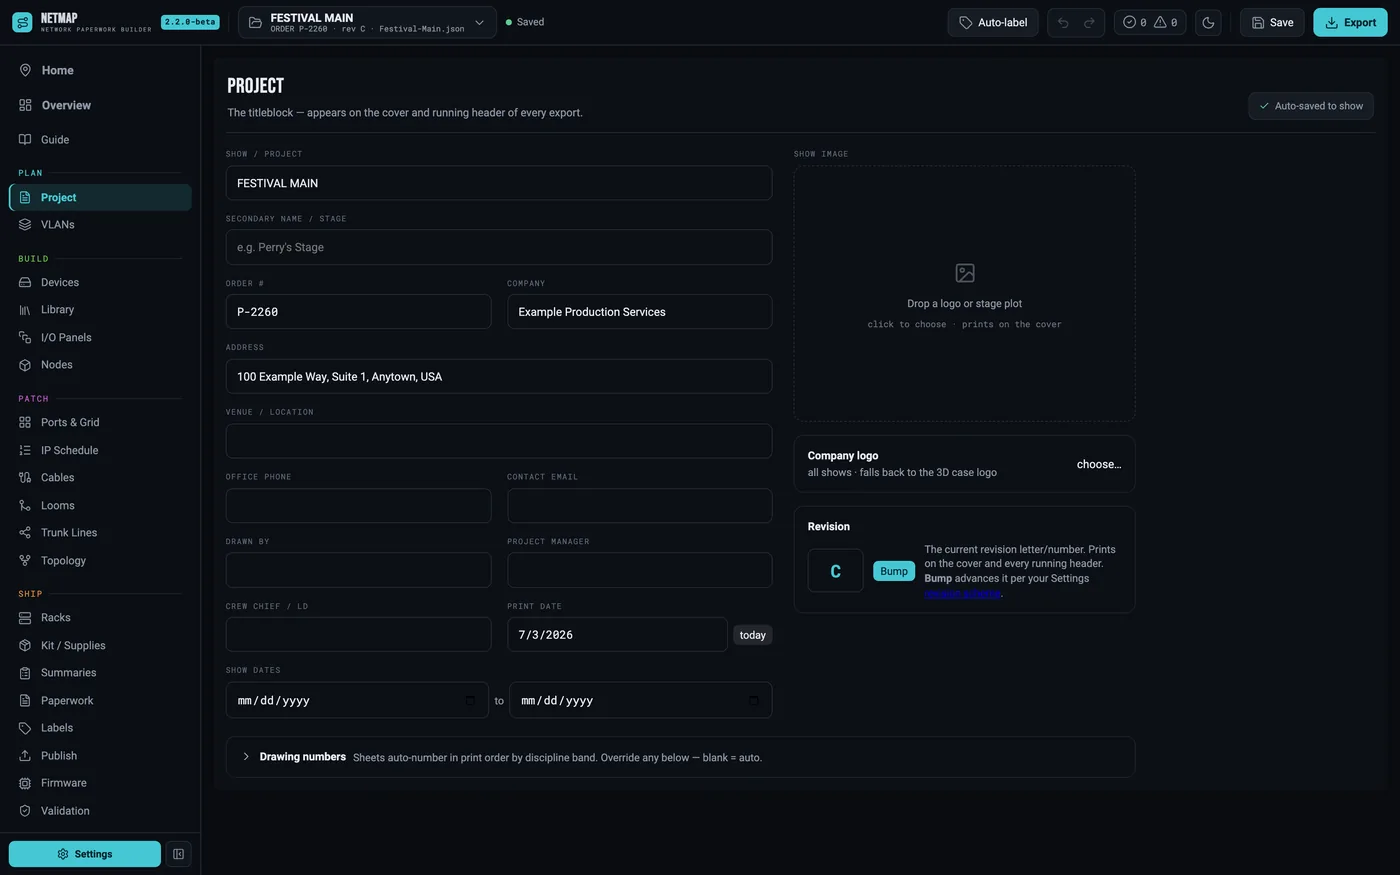The image size is (1400, 875).
Task: Open Paperwork document icon
Action: tap(25, 701)
